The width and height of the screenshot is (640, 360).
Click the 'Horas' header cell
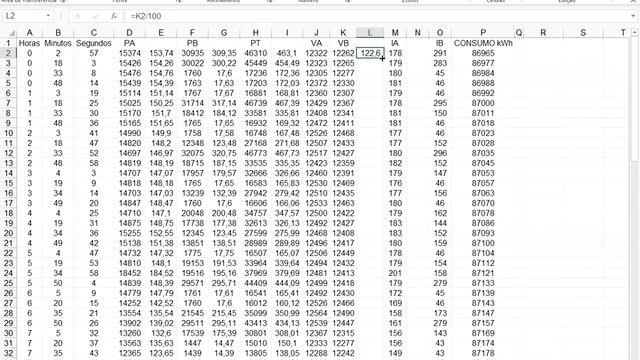[x=29, y=43]
